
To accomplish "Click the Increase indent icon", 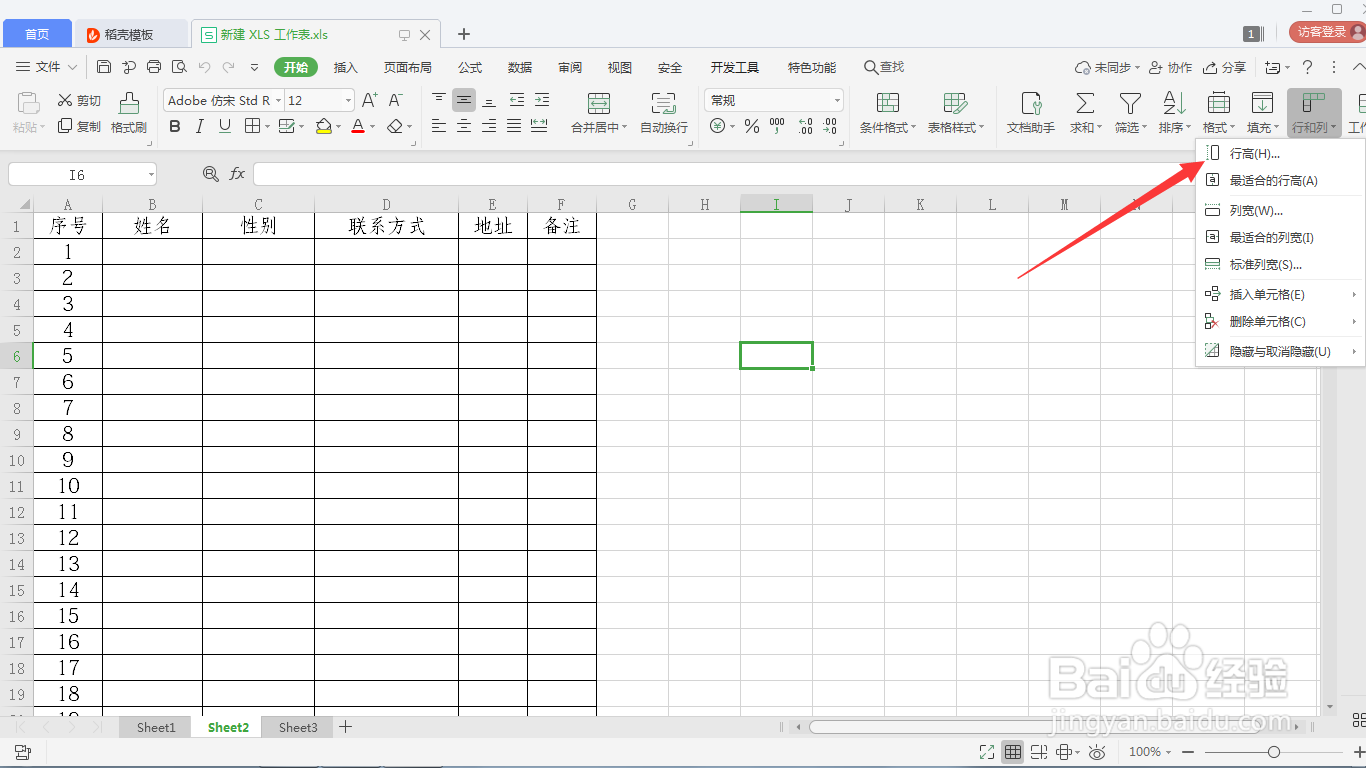I will click(541, 100).
